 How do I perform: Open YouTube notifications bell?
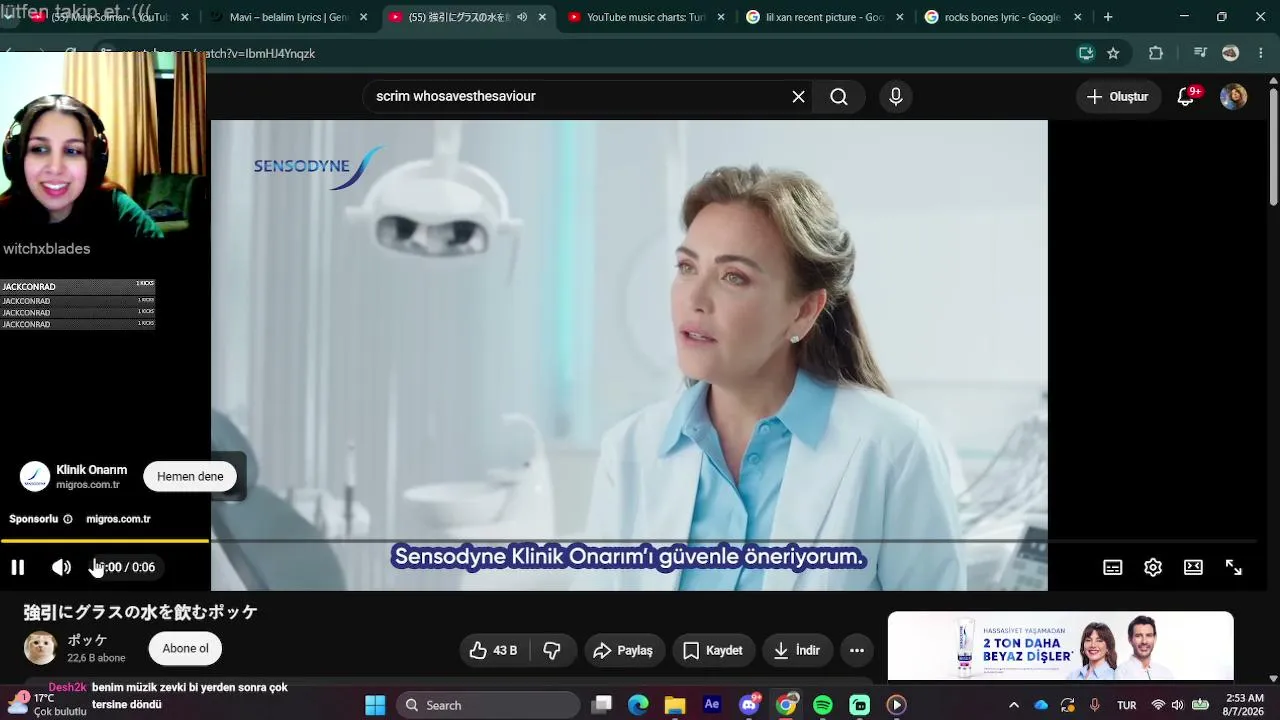[x=1186, y=96]
